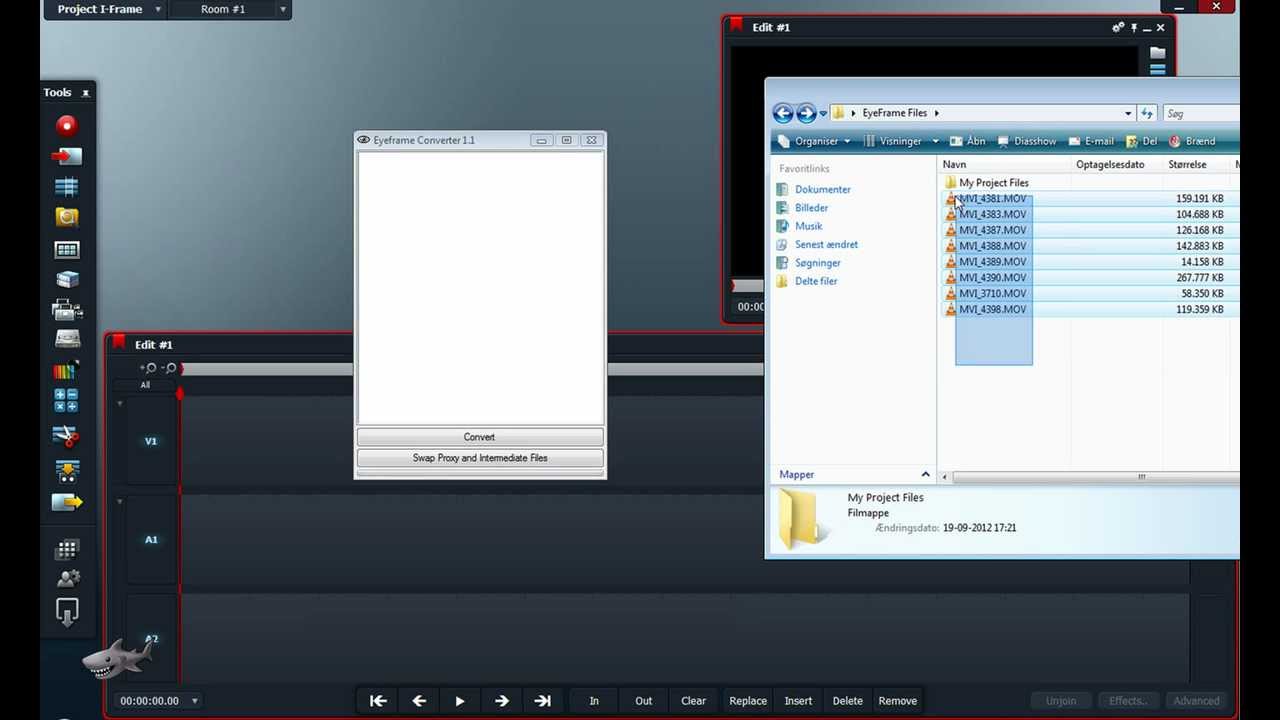Expand the Room #1 dropdown arrow
Viewport: 1280px width, 720px height.
pos(283,10)
